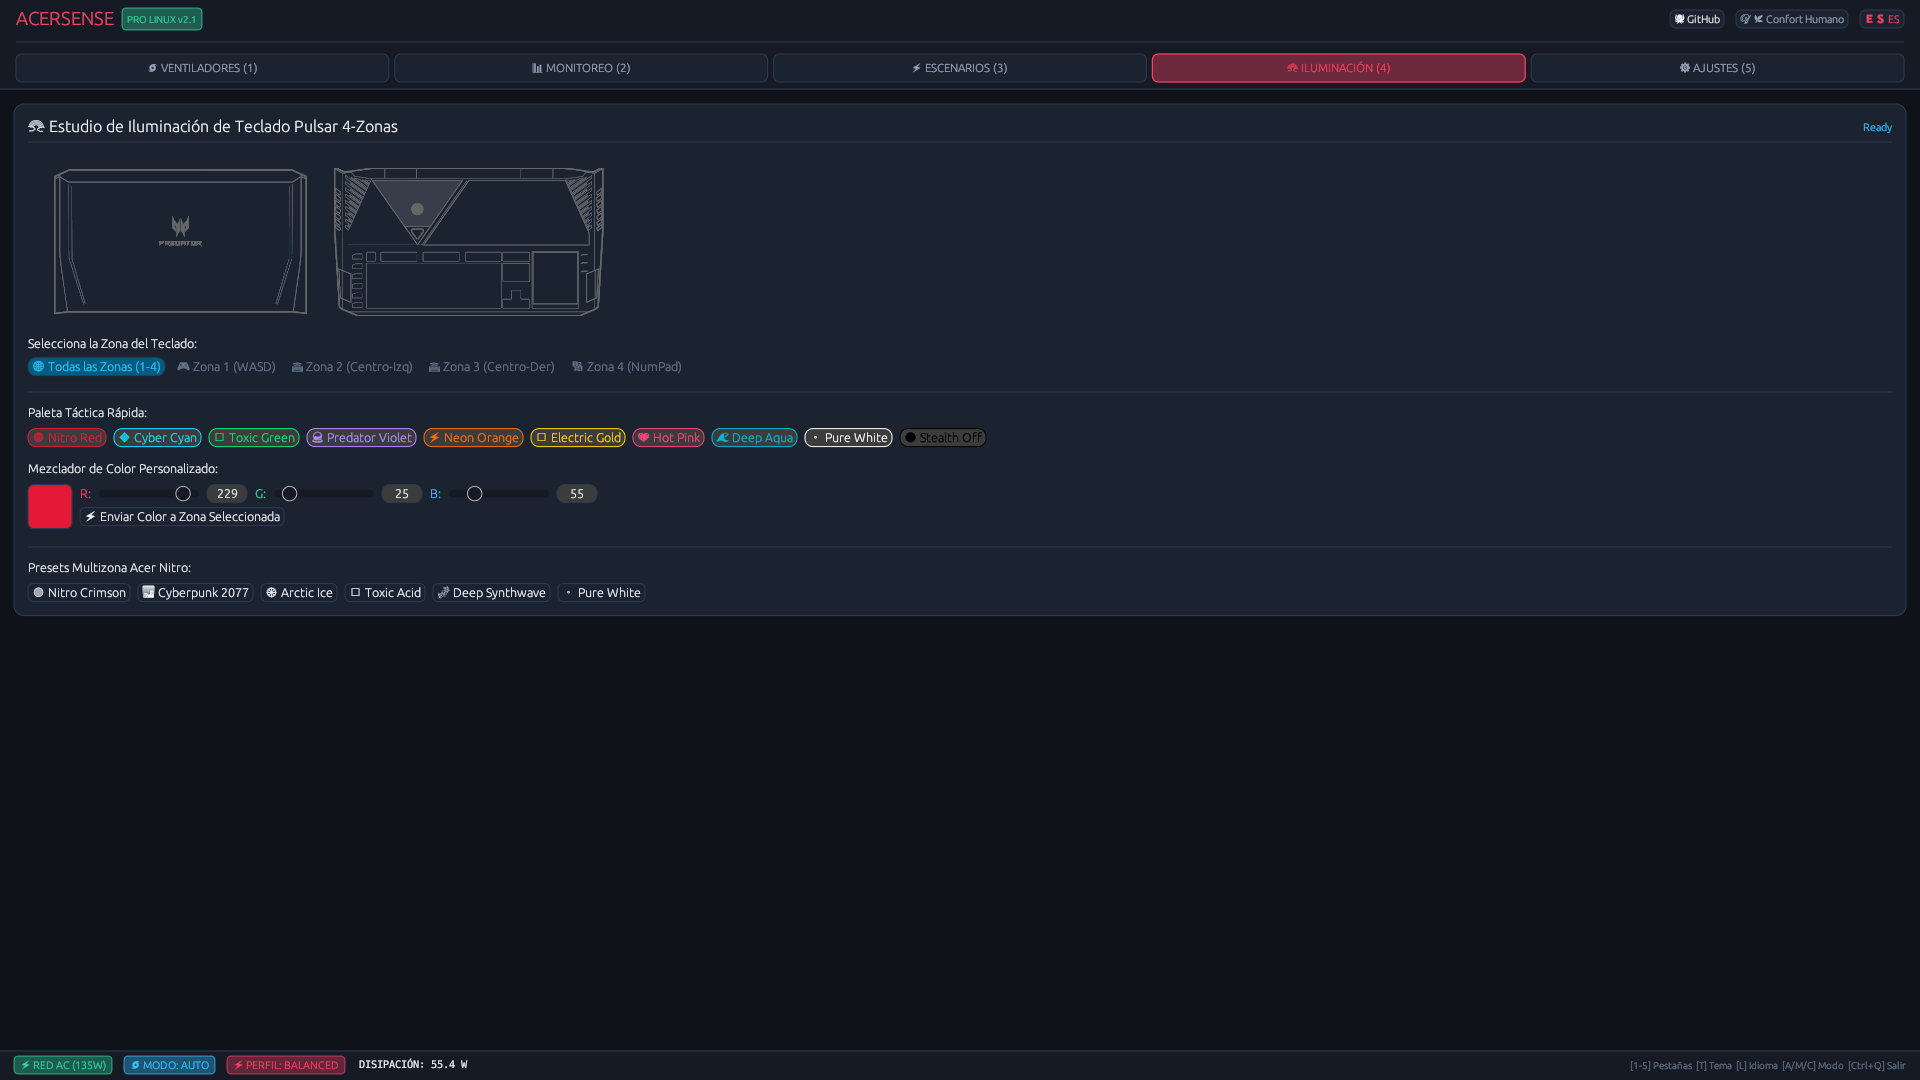
Task: Select Zona 2 (Centro-Izq)
Action: coord(352,367)
